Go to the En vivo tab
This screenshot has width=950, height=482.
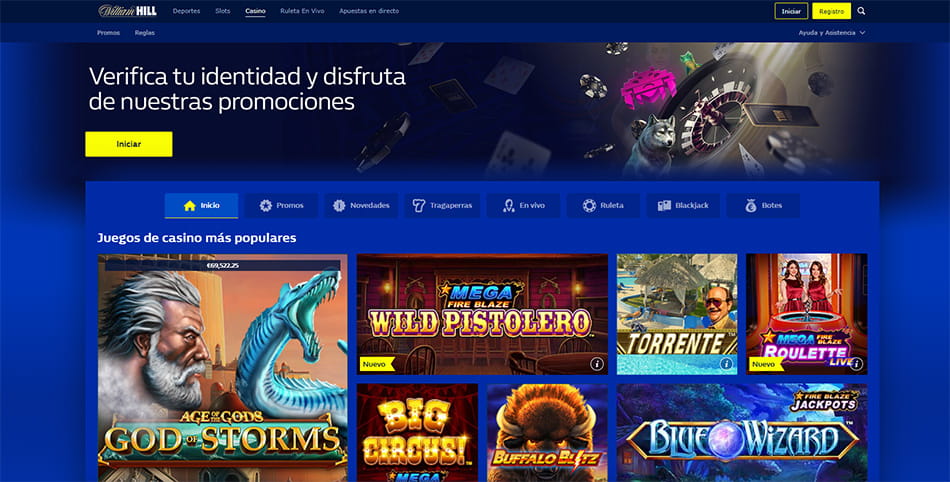[523, 206]
